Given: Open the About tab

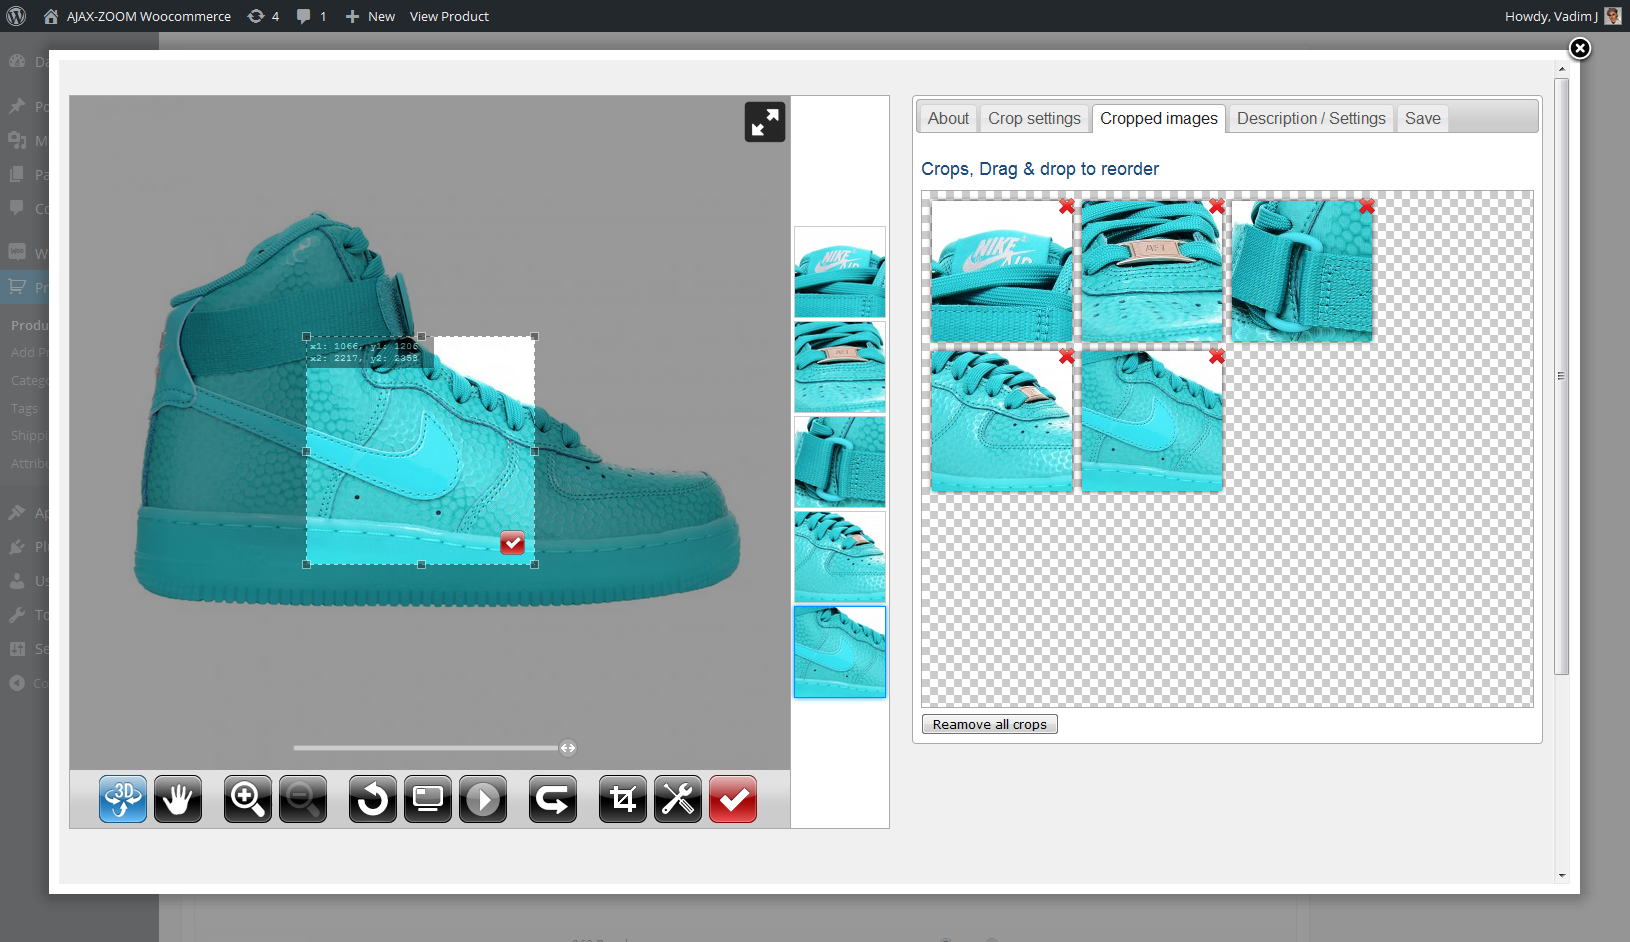Looking at the screenshot, I should tap(948, 118).
